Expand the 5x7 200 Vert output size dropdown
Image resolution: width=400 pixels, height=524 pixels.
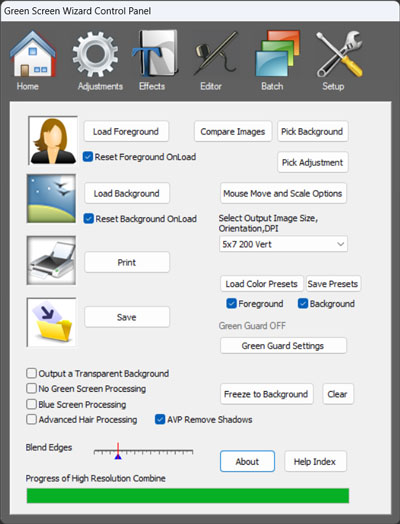tap(283, 244)
